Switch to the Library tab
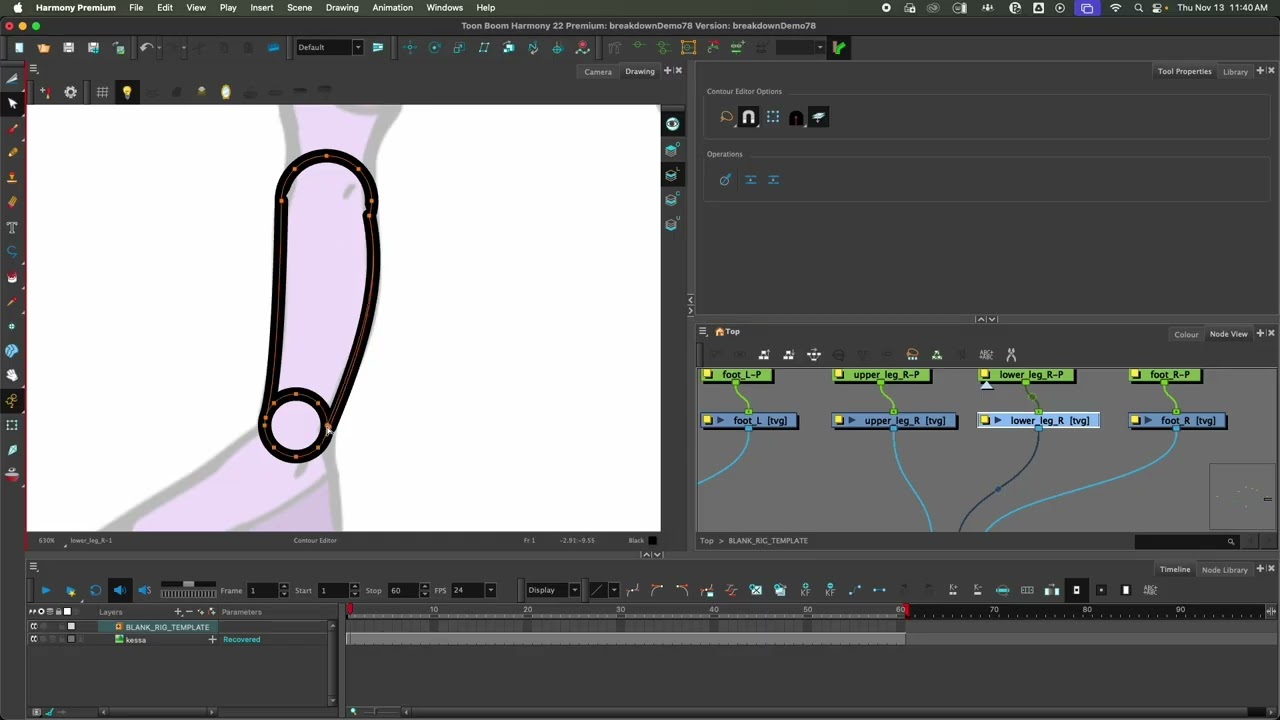Screen dimensions: 1280x720 pos(1235,71)
